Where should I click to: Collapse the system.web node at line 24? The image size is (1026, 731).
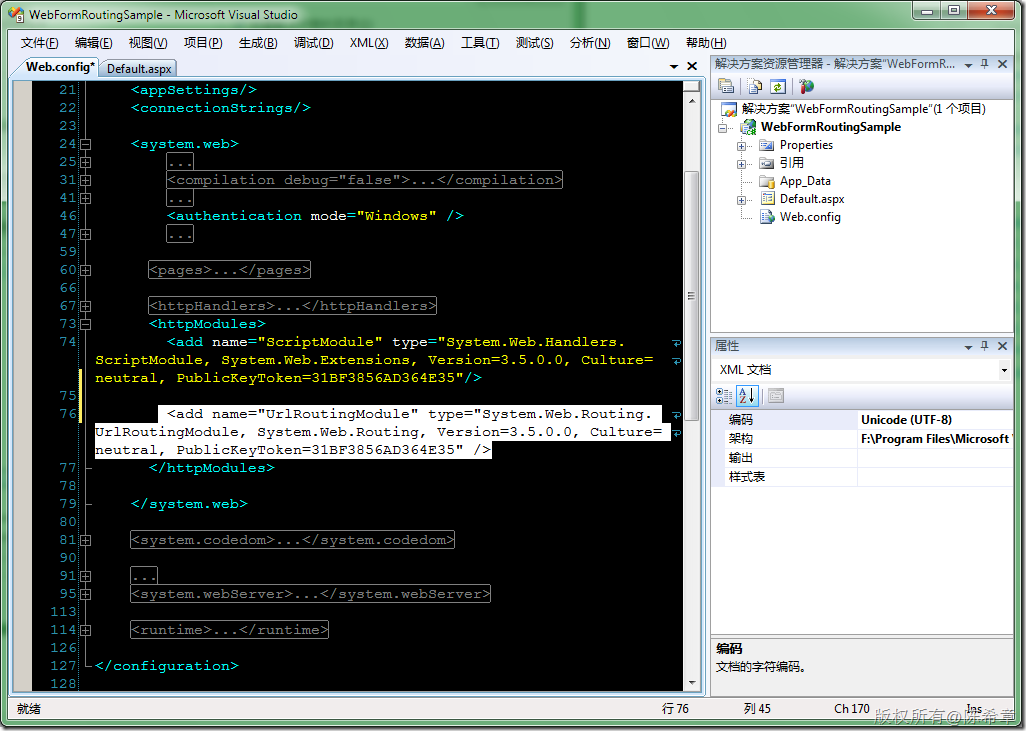tap(86, 144)
